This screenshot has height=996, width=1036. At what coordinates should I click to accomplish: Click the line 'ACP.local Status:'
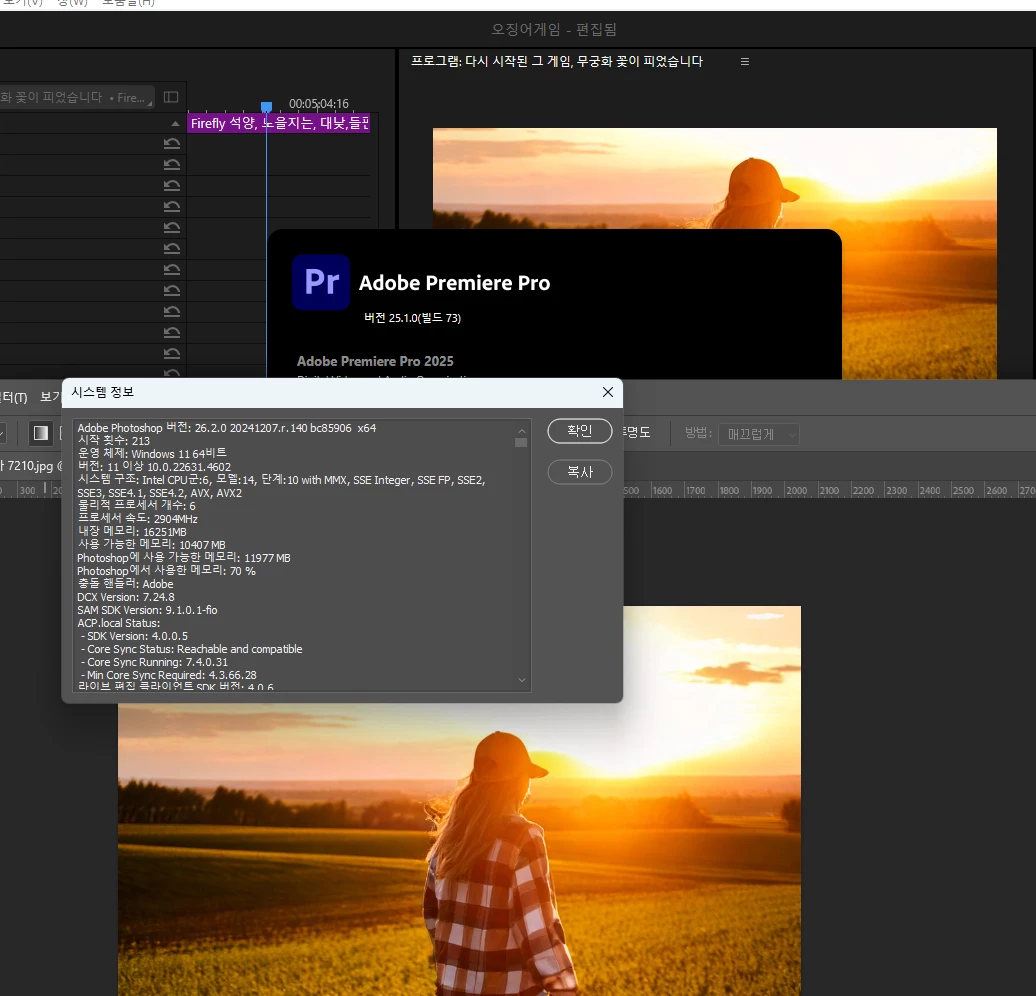coord(119,623)
